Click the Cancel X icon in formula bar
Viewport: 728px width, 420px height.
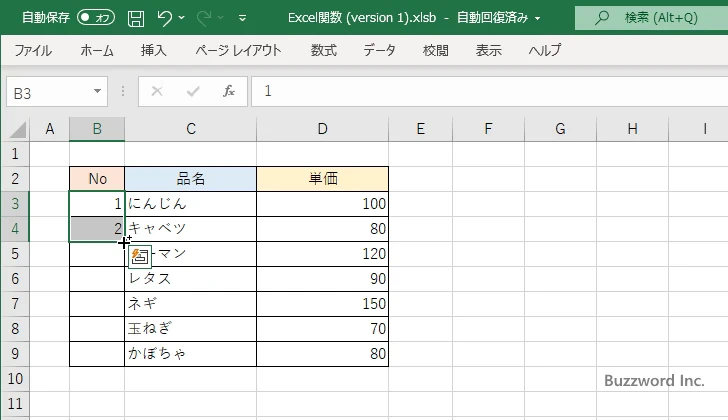coord(157,91)
